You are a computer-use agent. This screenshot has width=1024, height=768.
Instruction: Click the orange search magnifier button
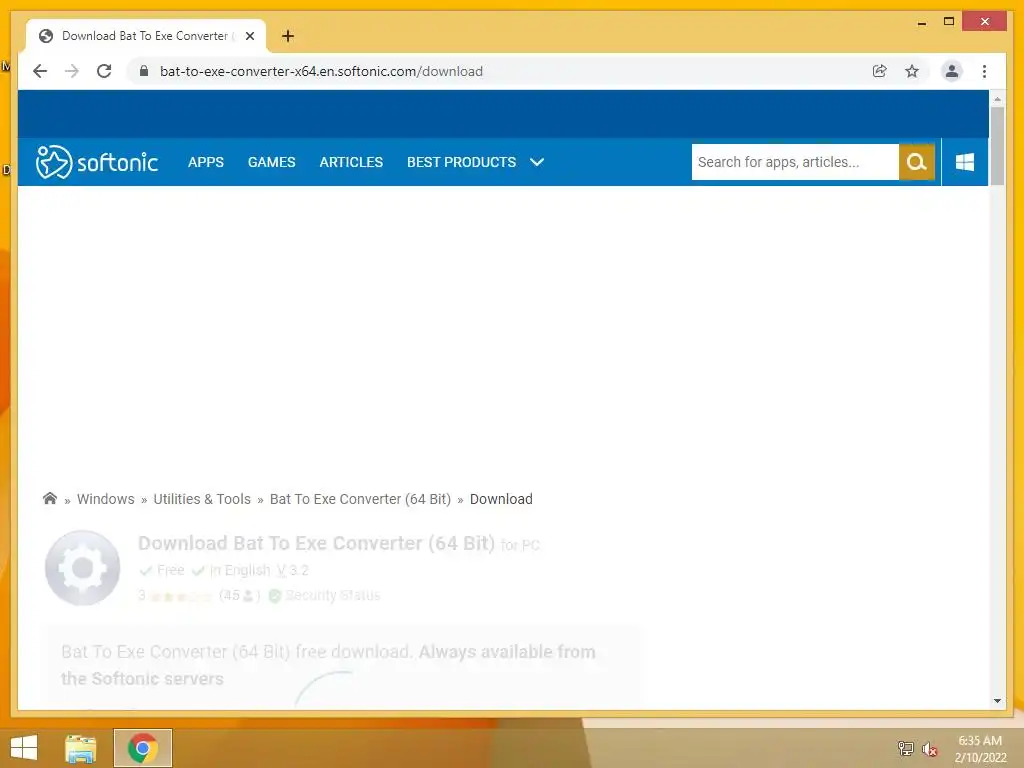point(917,162)
